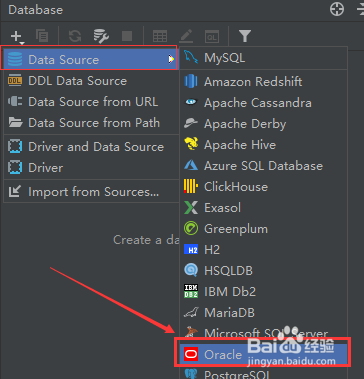Select Amazon Redshift data source
The image size is (364, 379).
[264, 82]
